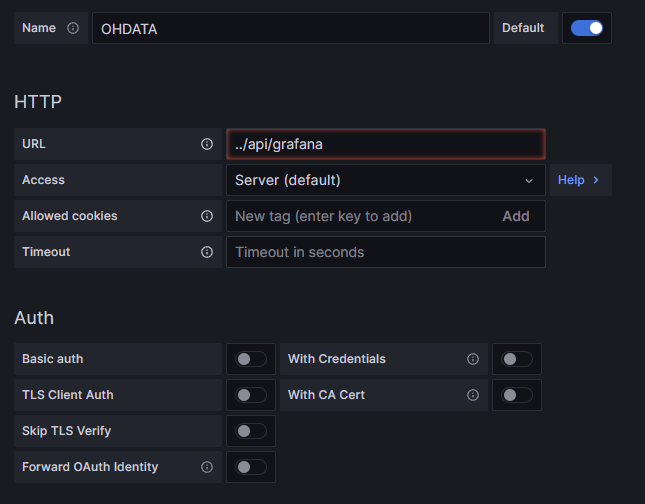The width and height of the screenshot is (645, 504).
Task: Show the Allowed cookies info tooltip icon
Action: click(207, 216)
